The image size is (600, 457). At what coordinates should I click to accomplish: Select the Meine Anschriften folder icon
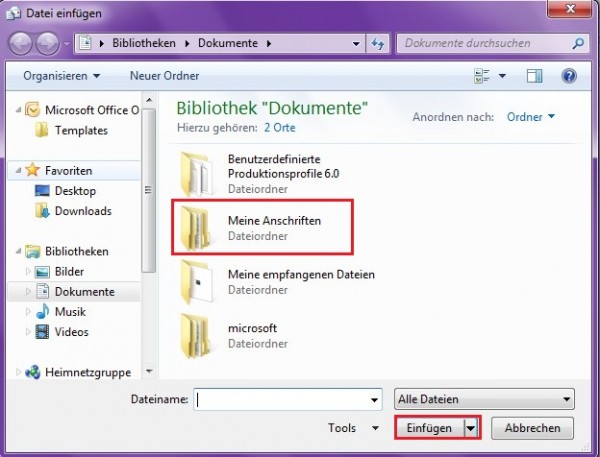tap(196, 228)
